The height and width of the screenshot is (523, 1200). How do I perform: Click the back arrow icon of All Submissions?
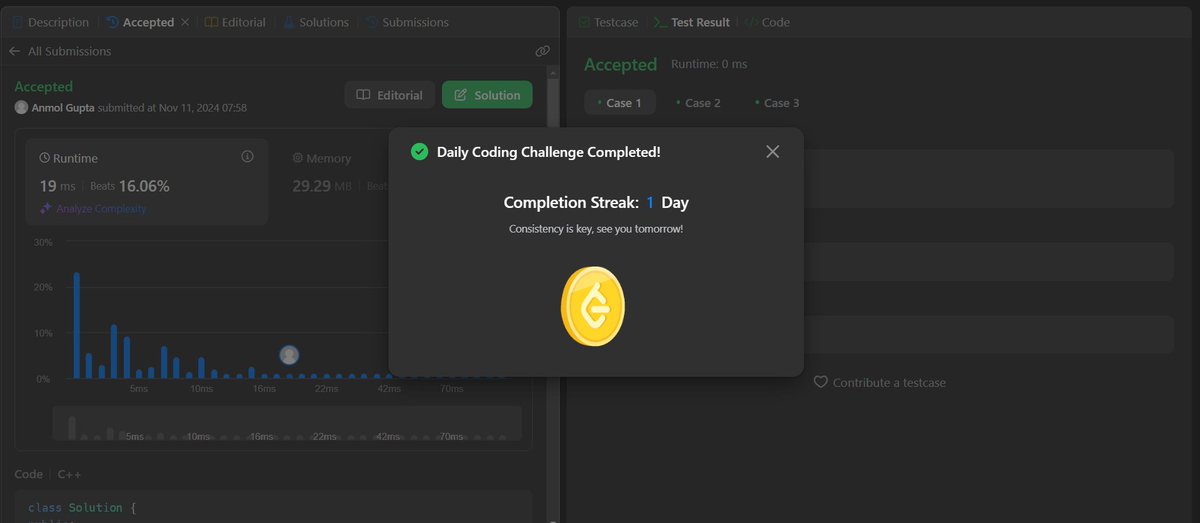click(14, 51)
